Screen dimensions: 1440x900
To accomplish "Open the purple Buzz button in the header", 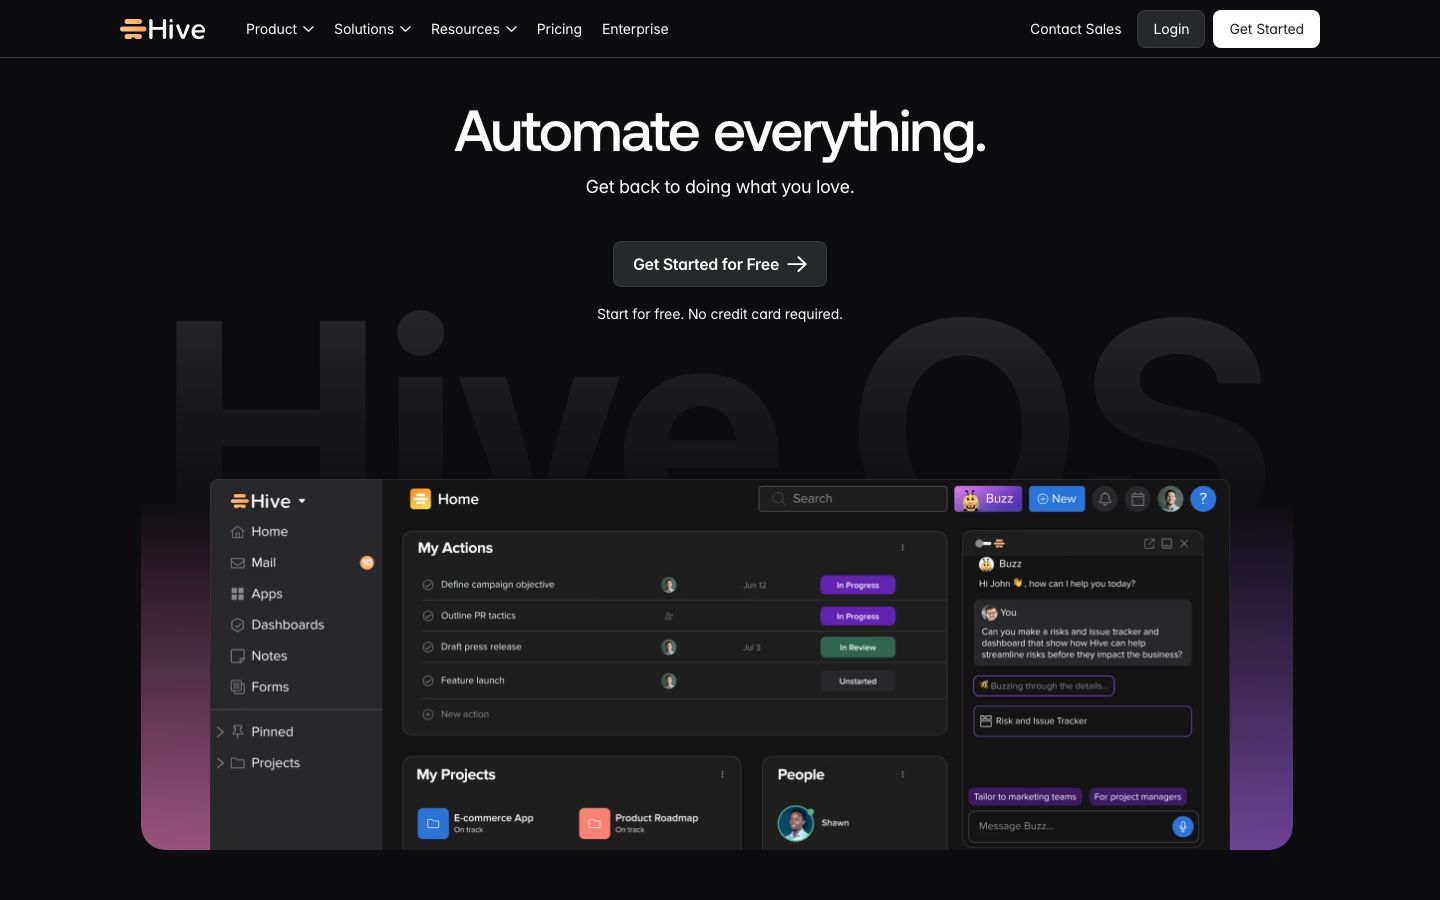I will click(988, 499).
